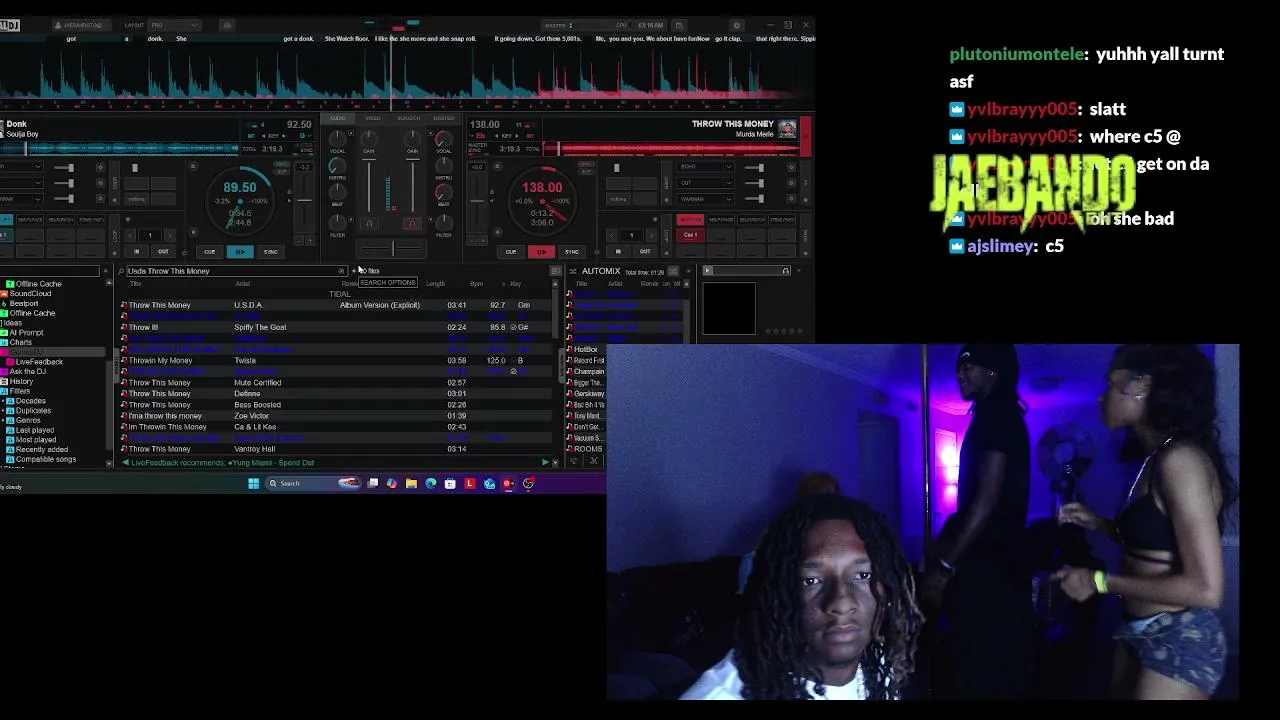The height and width of the screenshot is (720, 1280).
Task: Set loop OUT on the left deck
Action: coord(163,252)
